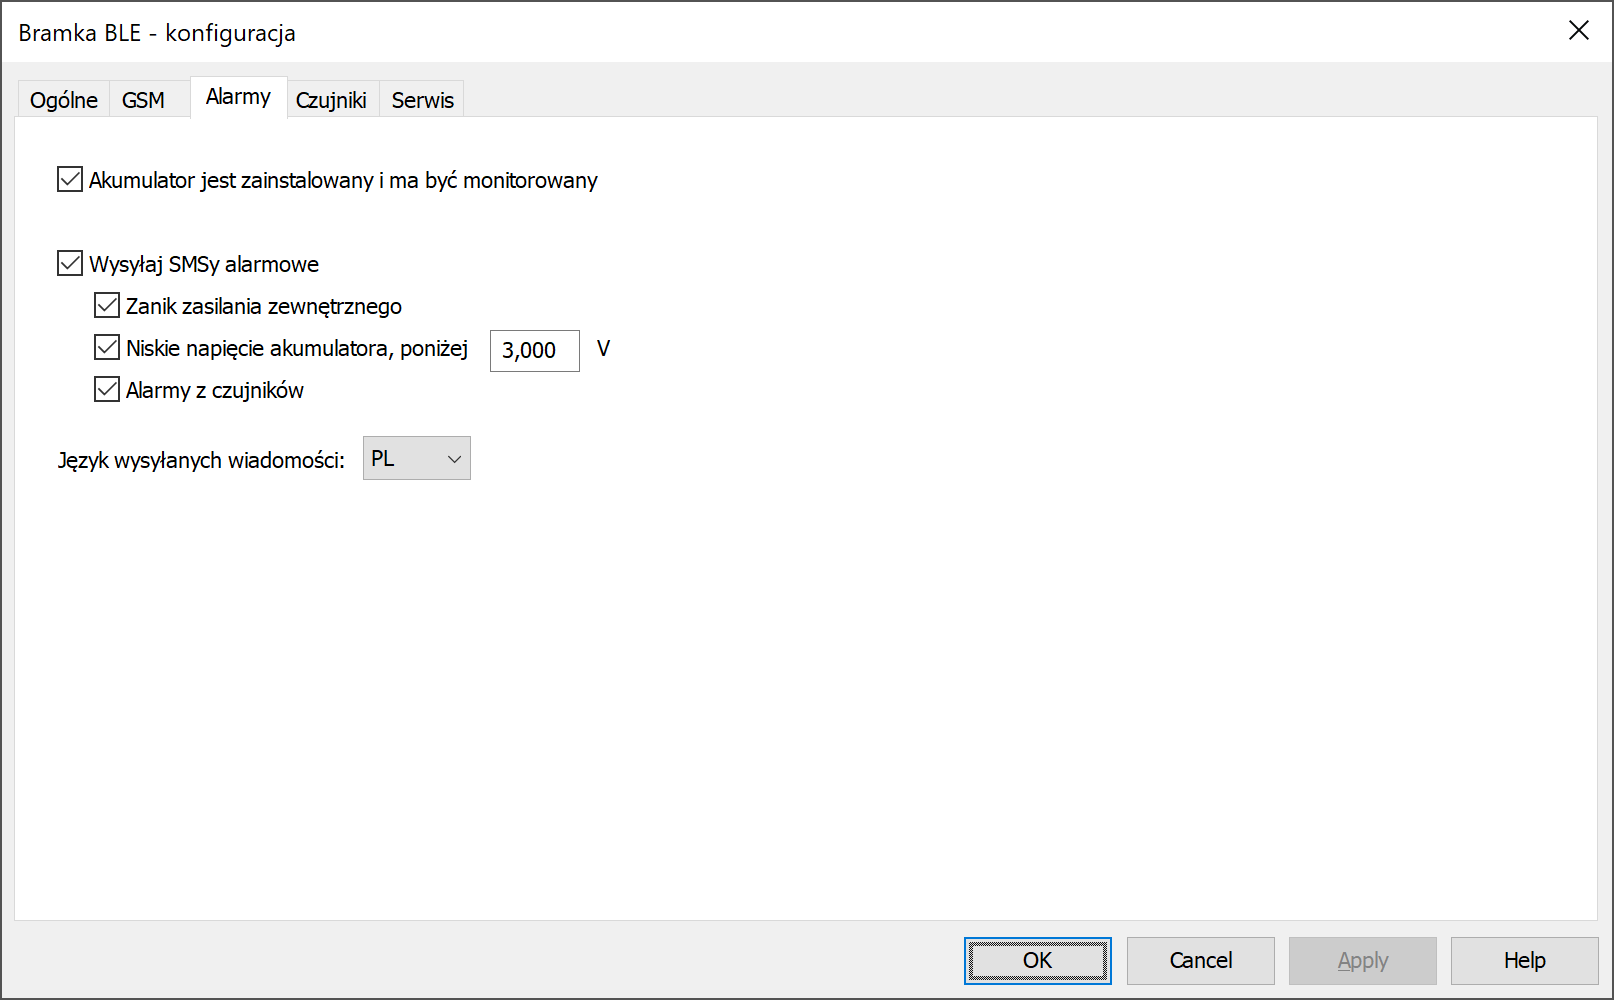Click the OK button
This screenshot has width=1614, height=1000.
(x=1038, y=961)
